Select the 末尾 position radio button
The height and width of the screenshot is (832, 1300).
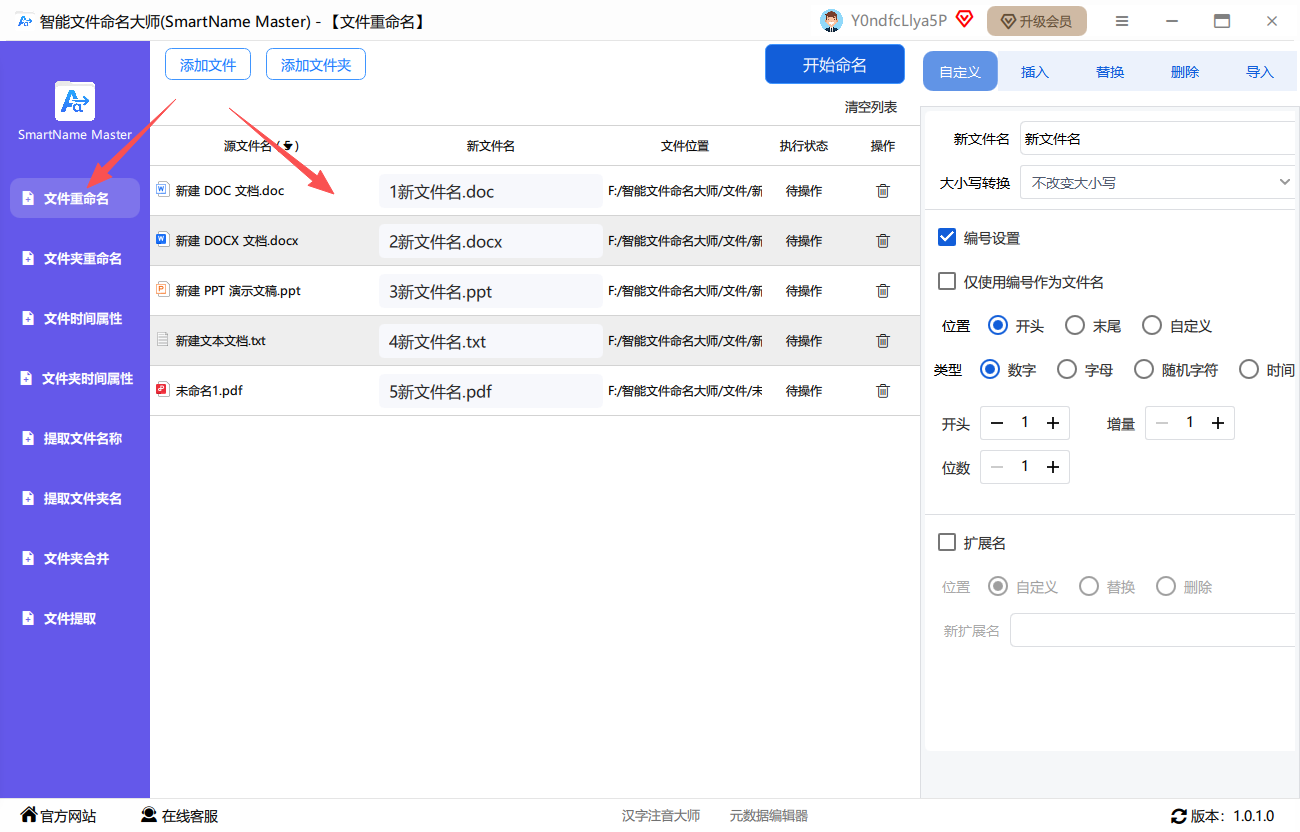(1075, 326)
